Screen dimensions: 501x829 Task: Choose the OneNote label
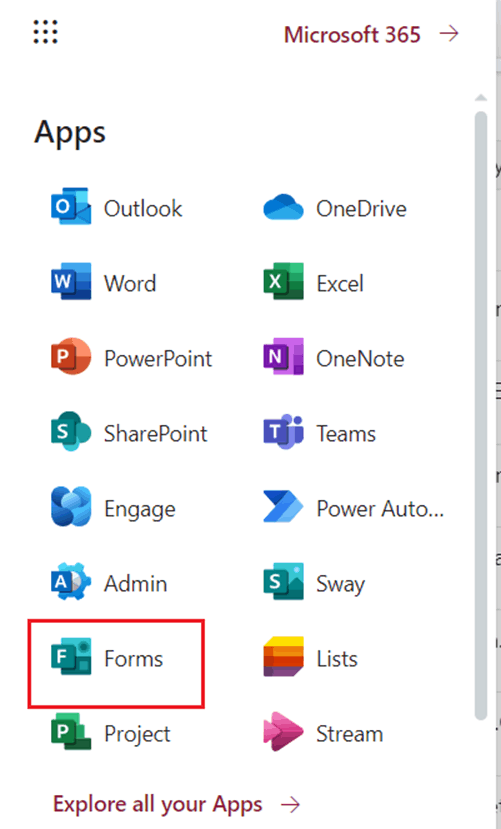pyautogui.click(x=360, y=358)
